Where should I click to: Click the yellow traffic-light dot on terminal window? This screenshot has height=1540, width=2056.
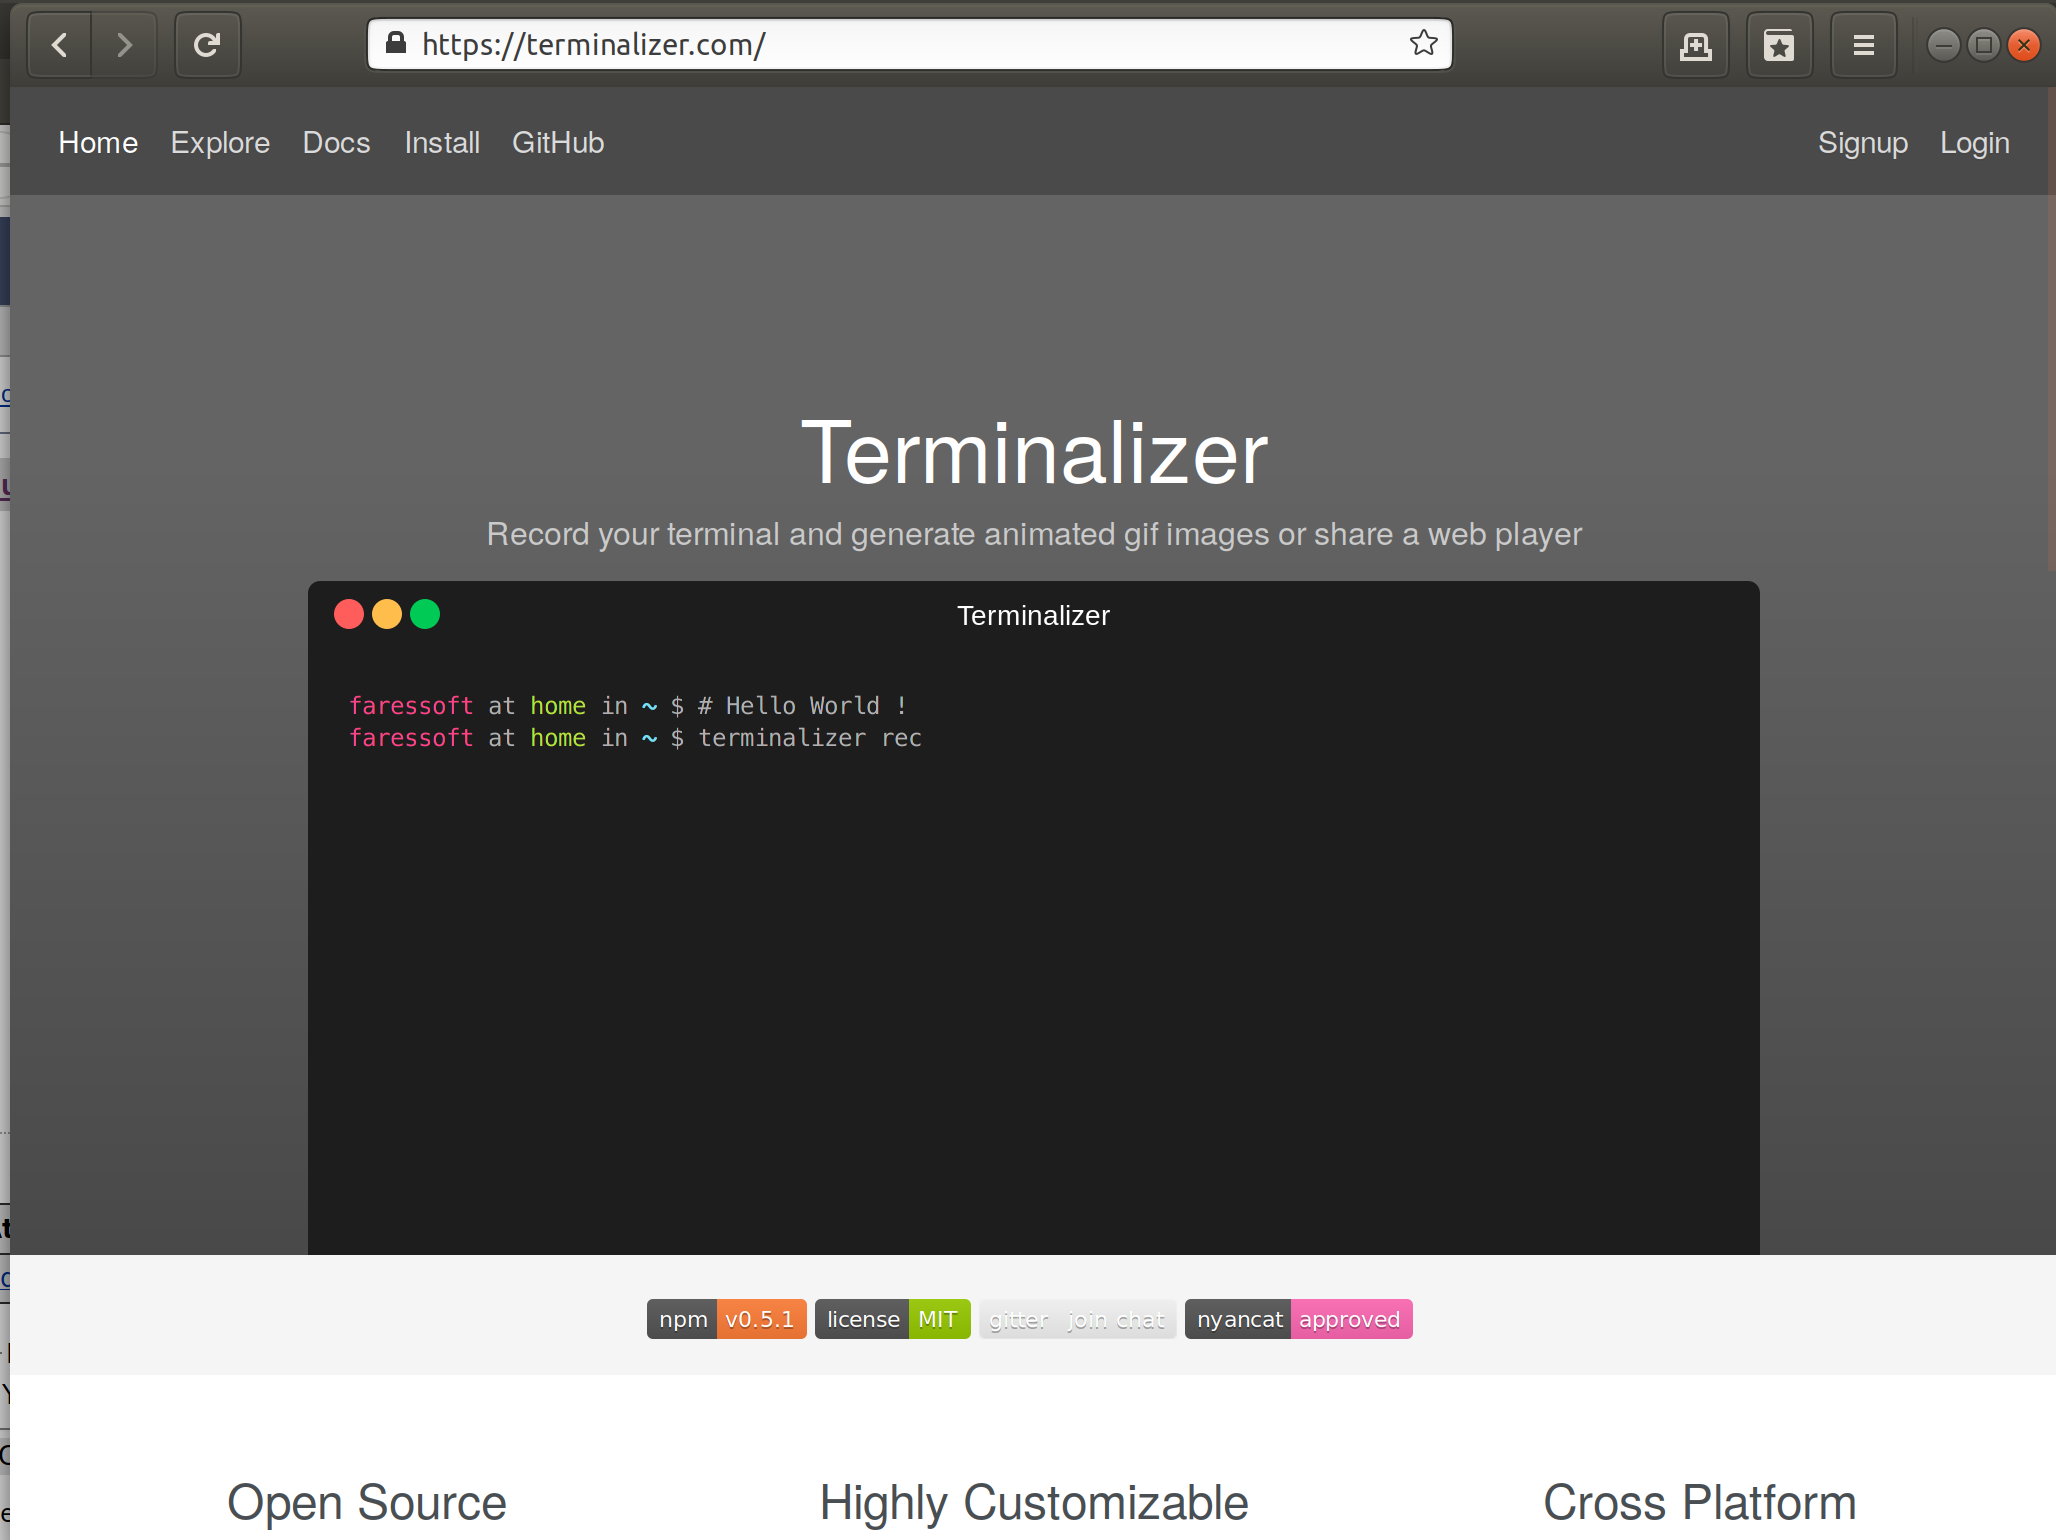tap(387, 614)
